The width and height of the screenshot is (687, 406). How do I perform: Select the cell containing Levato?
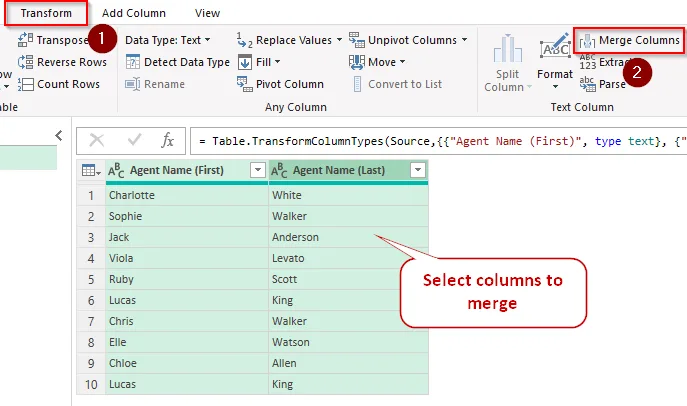[348, 258]
